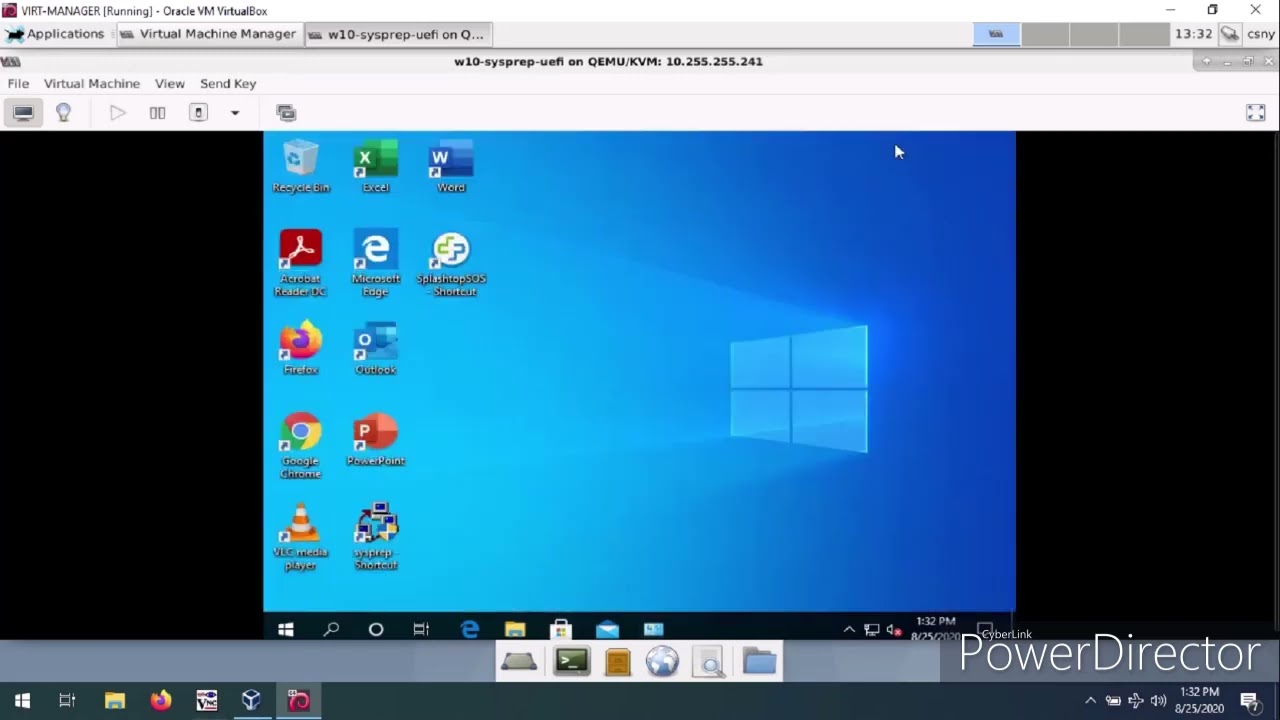This screenshot has width=1280, height=720.
Task: Open Cortana in the guest taskbar
Action: pyautogui.click(x=376, y=629)
